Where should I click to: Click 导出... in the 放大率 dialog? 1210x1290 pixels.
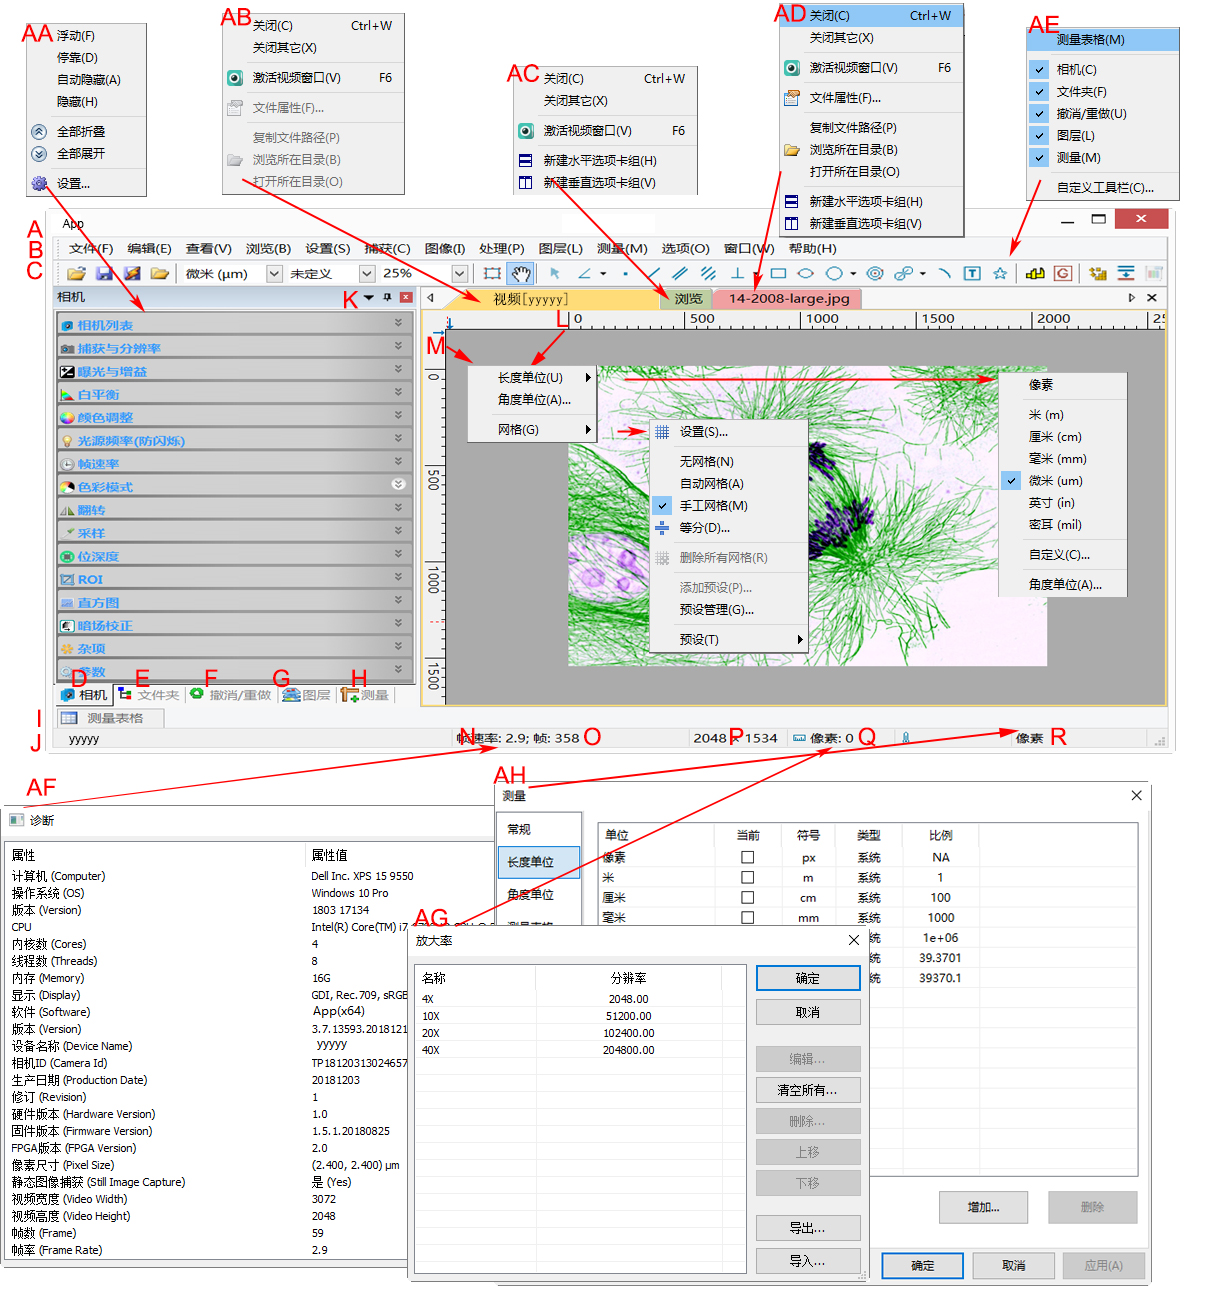[x=808, y=1228]
